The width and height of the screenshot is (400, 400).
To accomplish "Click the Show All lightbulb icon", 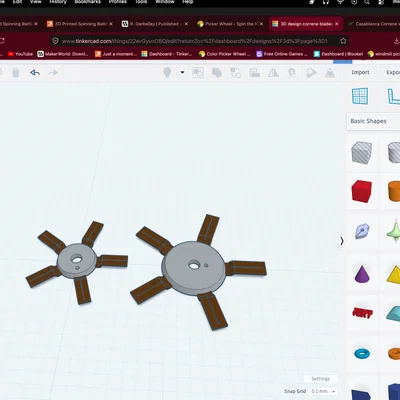I will pyautogui.click(x=167, y=72).
